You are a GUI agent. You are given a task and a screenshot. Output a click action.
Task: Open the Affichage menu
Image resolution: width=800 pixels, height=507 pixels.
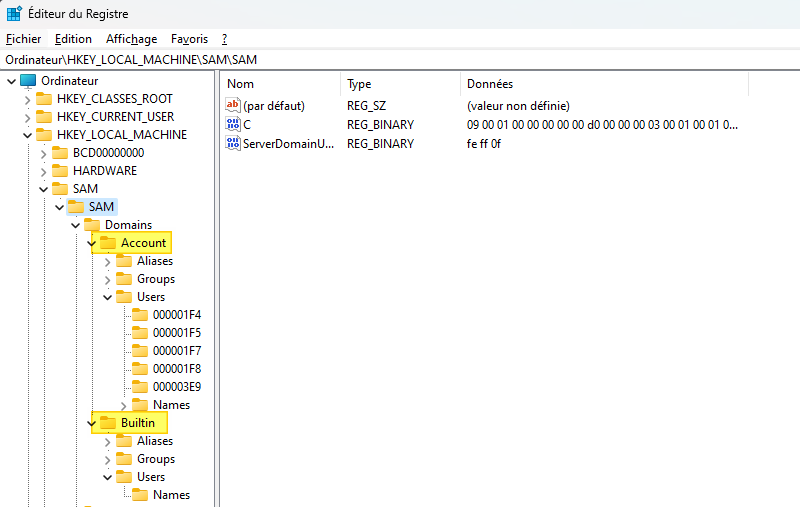pyautogui.click(x=132, y=39)
